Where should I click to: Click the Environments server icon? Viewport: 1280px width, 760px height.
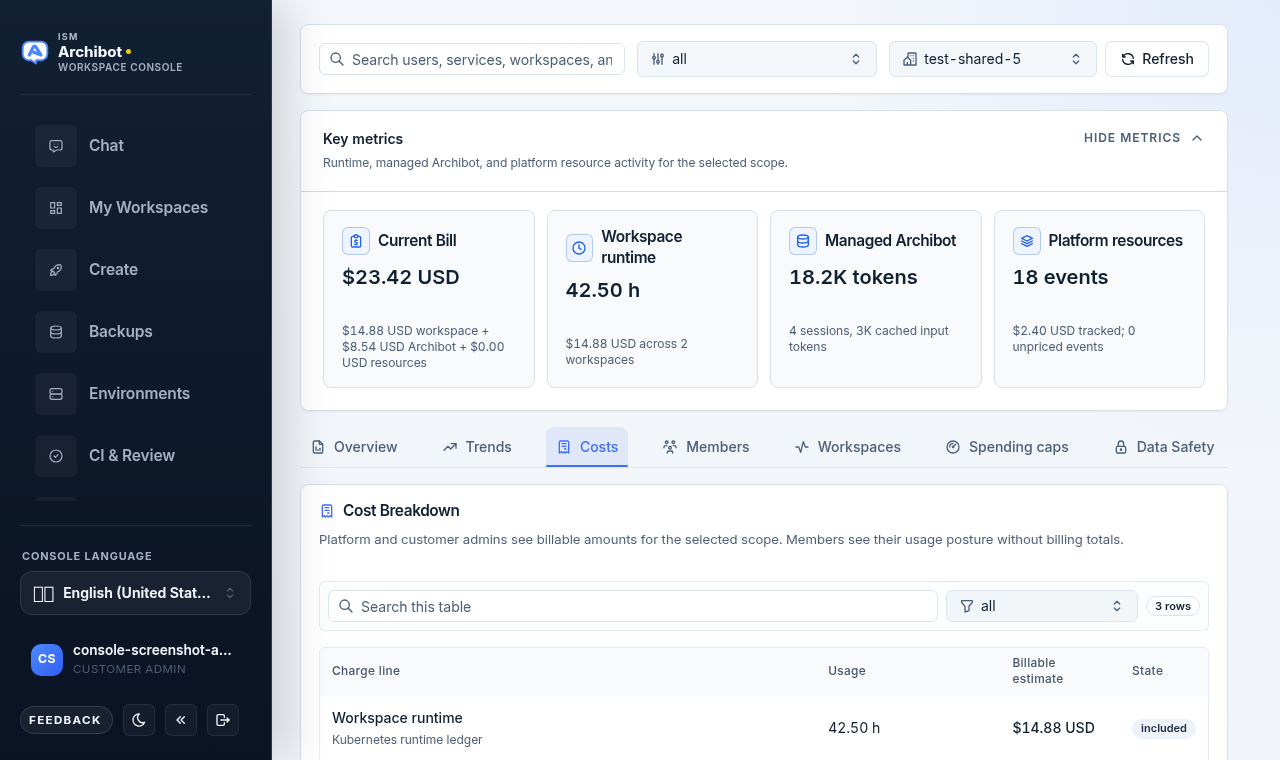[56, 394]
